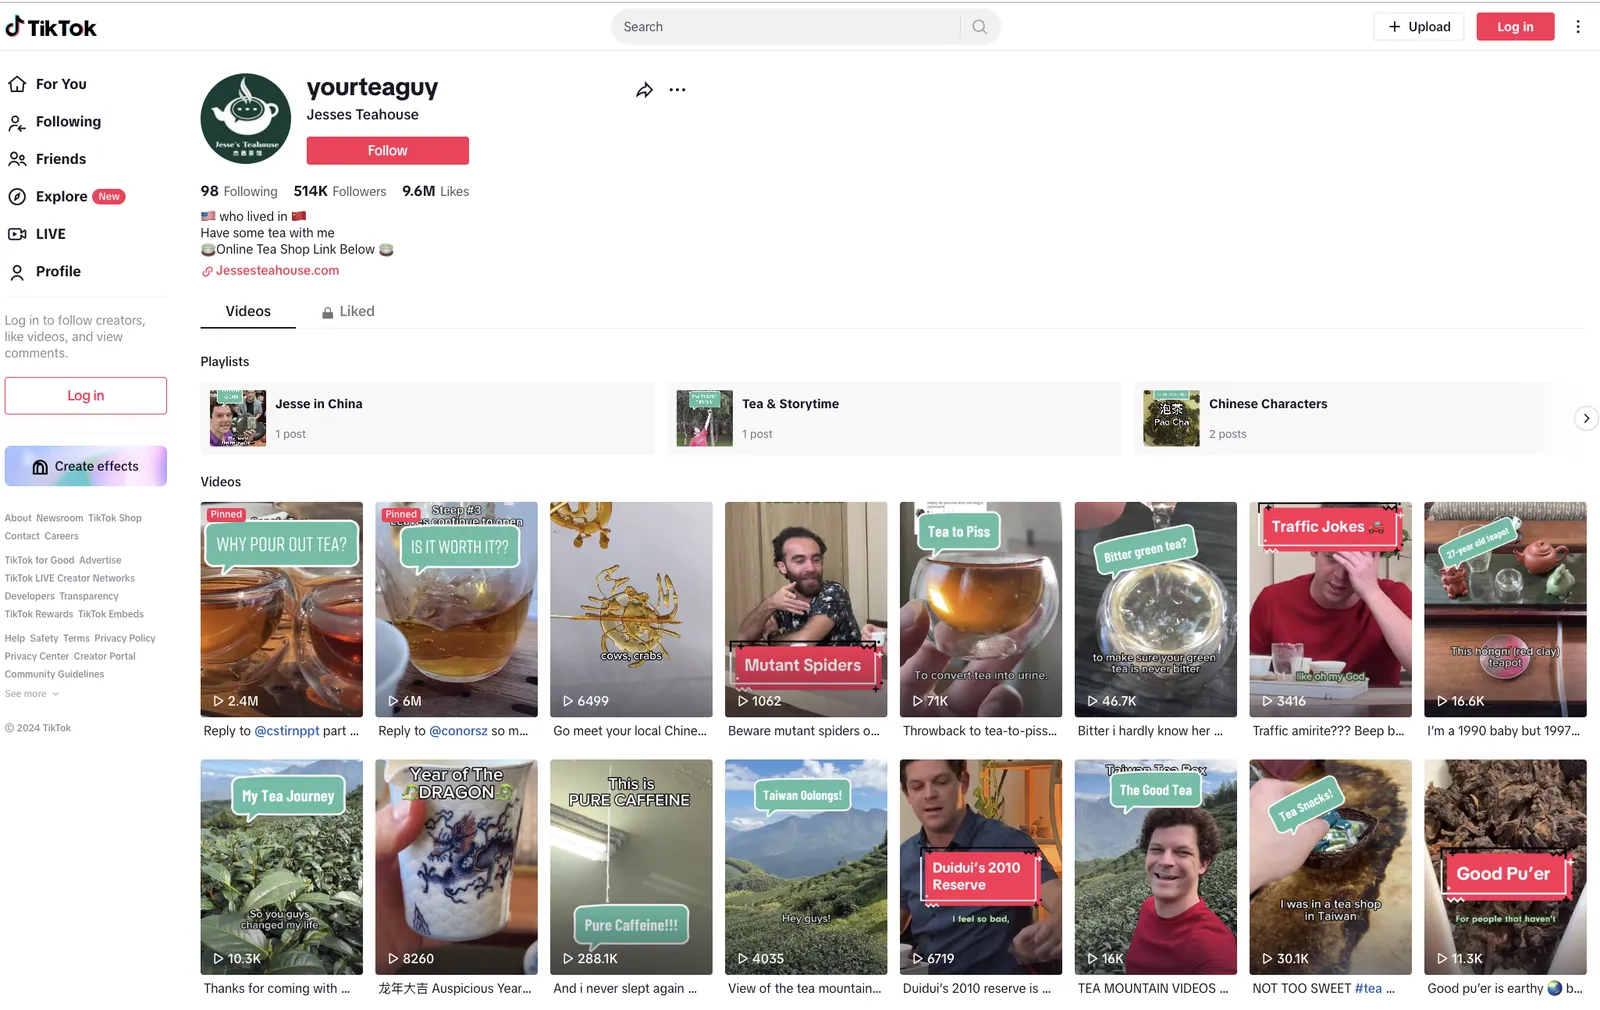This screenshot has height=1010, width=1600.
Task: Play the pinned WHY POUR OUT TEA? video
Action: click(x=282, y=609)
